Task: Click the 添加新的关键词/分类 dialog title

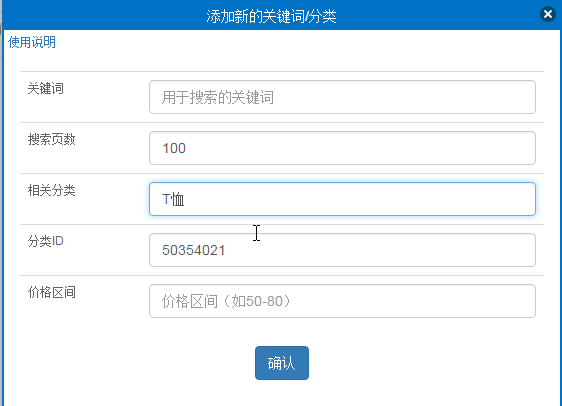Action: [x=271, y=16]
